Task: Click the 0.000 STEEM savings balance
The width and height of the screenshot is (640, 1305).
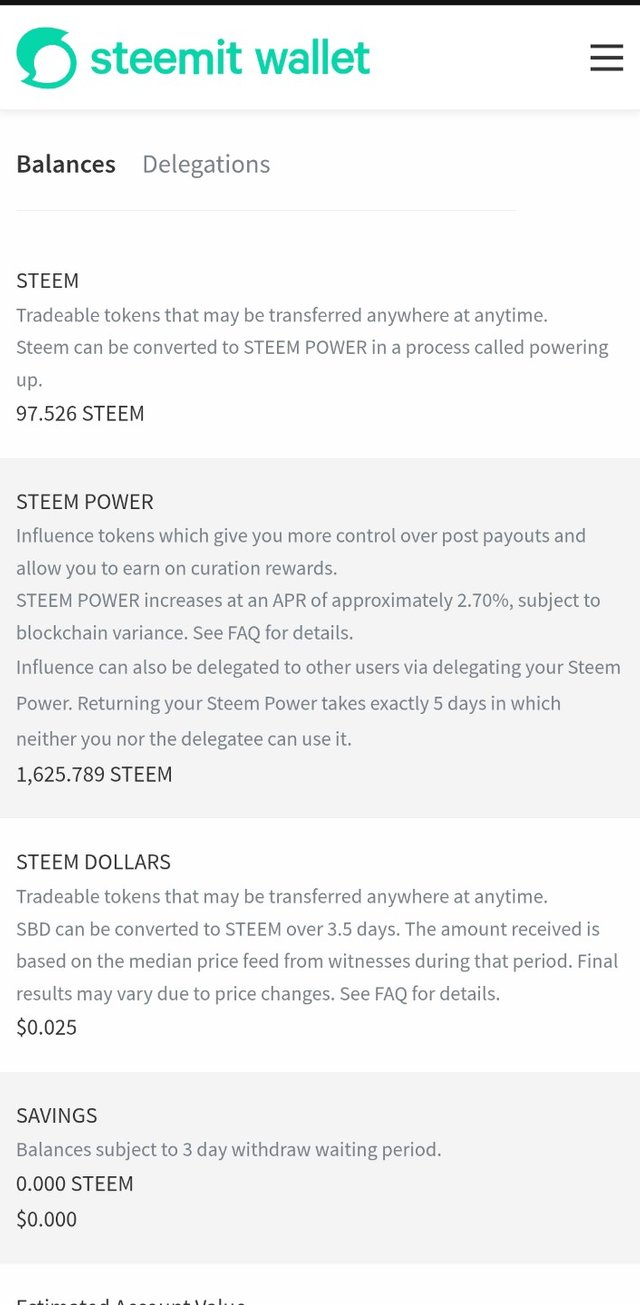Action: point(74,1184)
